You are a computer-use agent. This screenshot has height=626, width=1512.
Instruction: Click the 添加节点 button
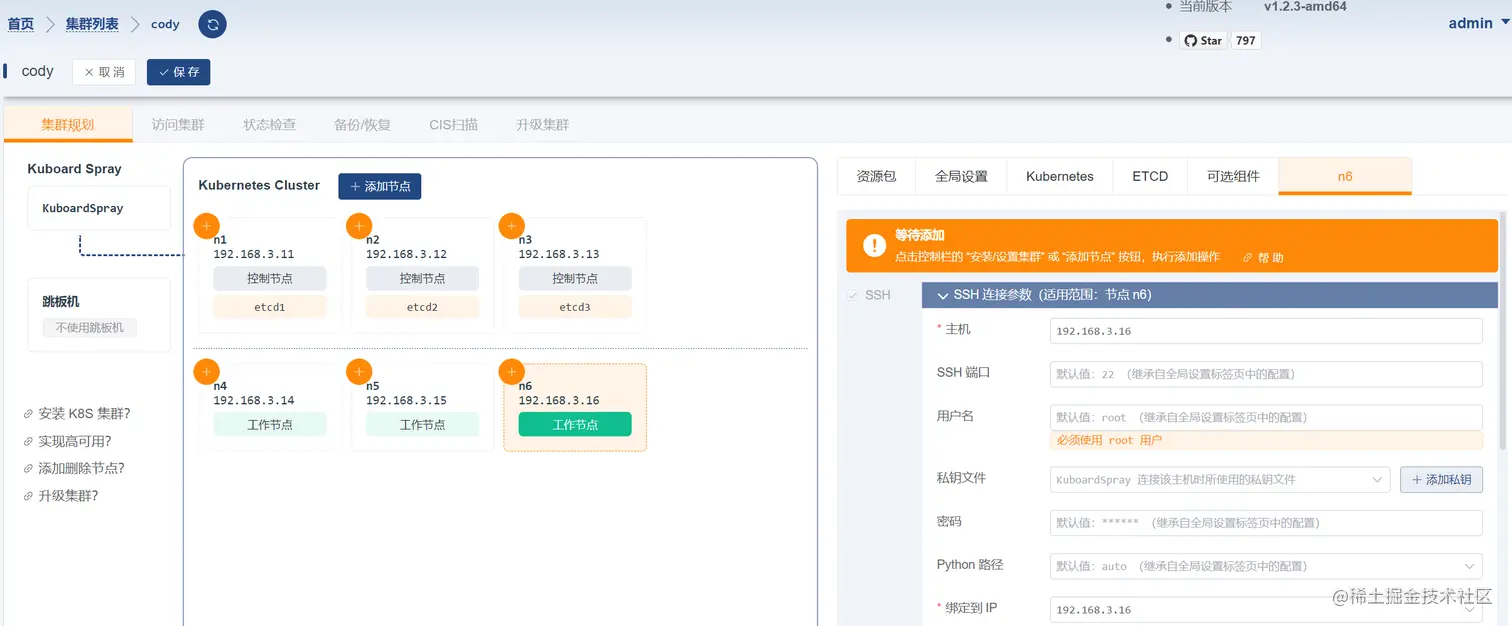point(380,186)
